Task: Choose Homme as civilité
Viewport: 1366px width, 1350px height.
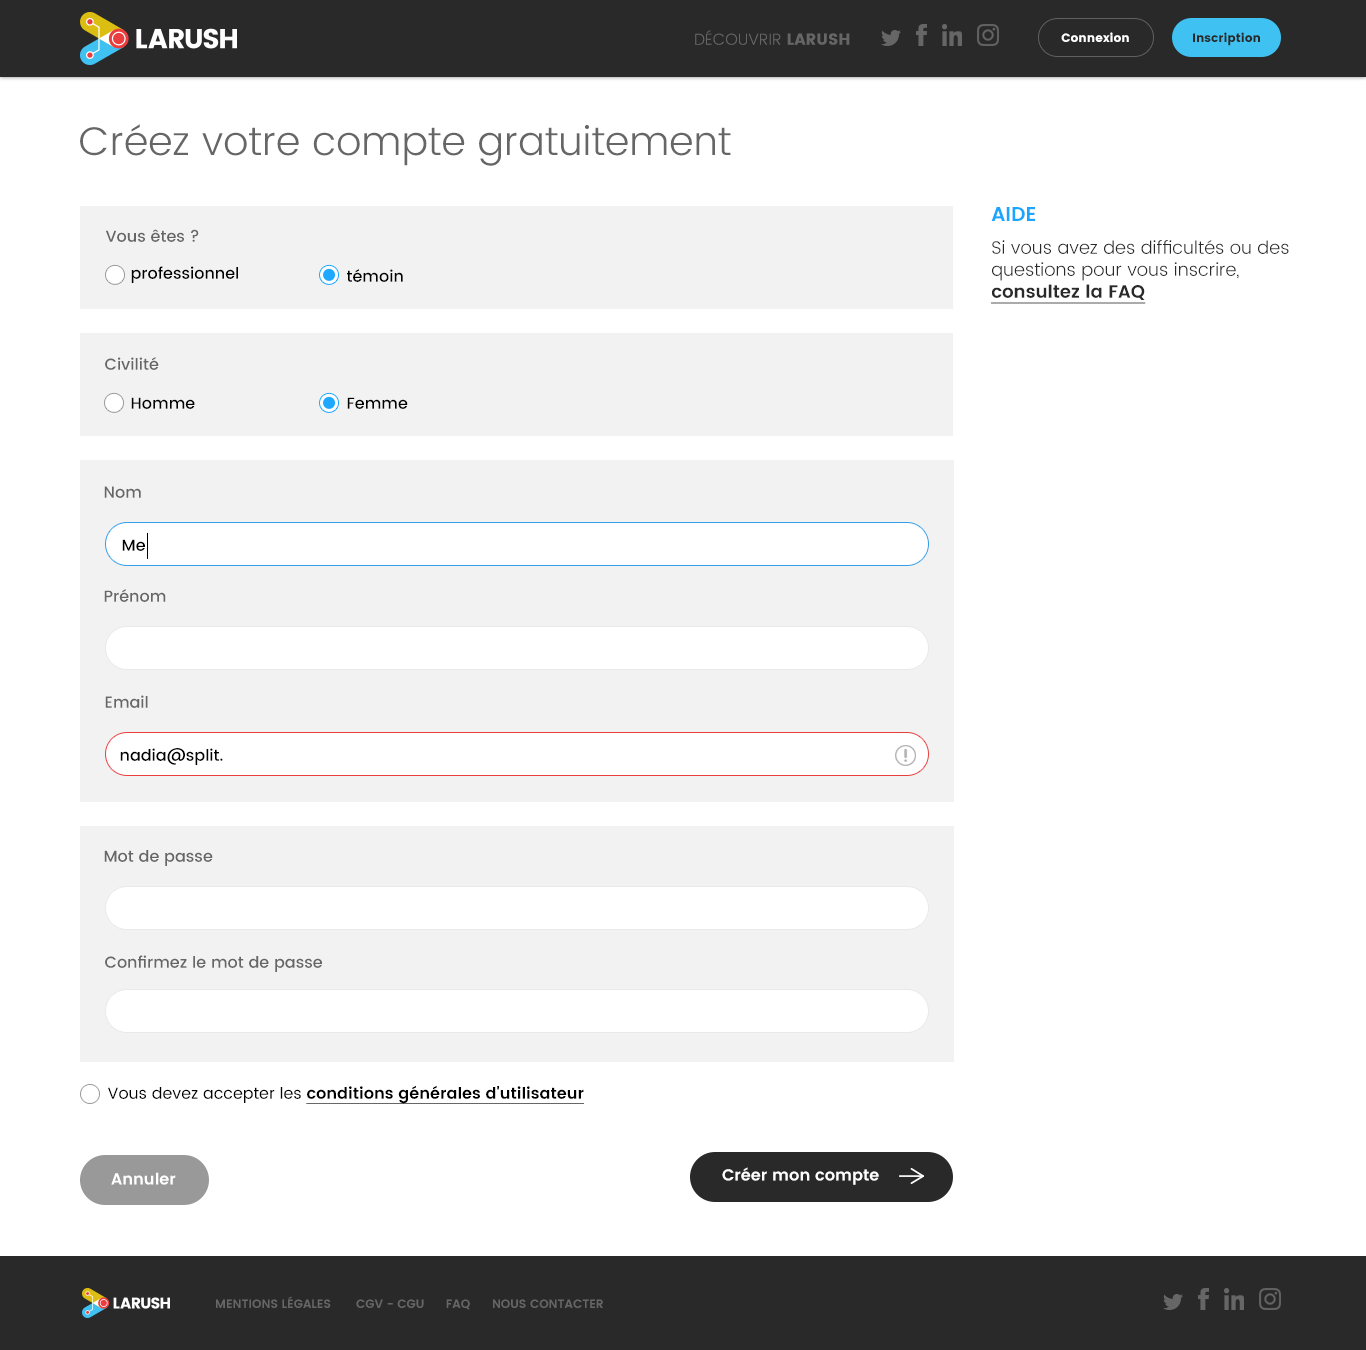Action: pyautogui.click(x=114, y=403)
